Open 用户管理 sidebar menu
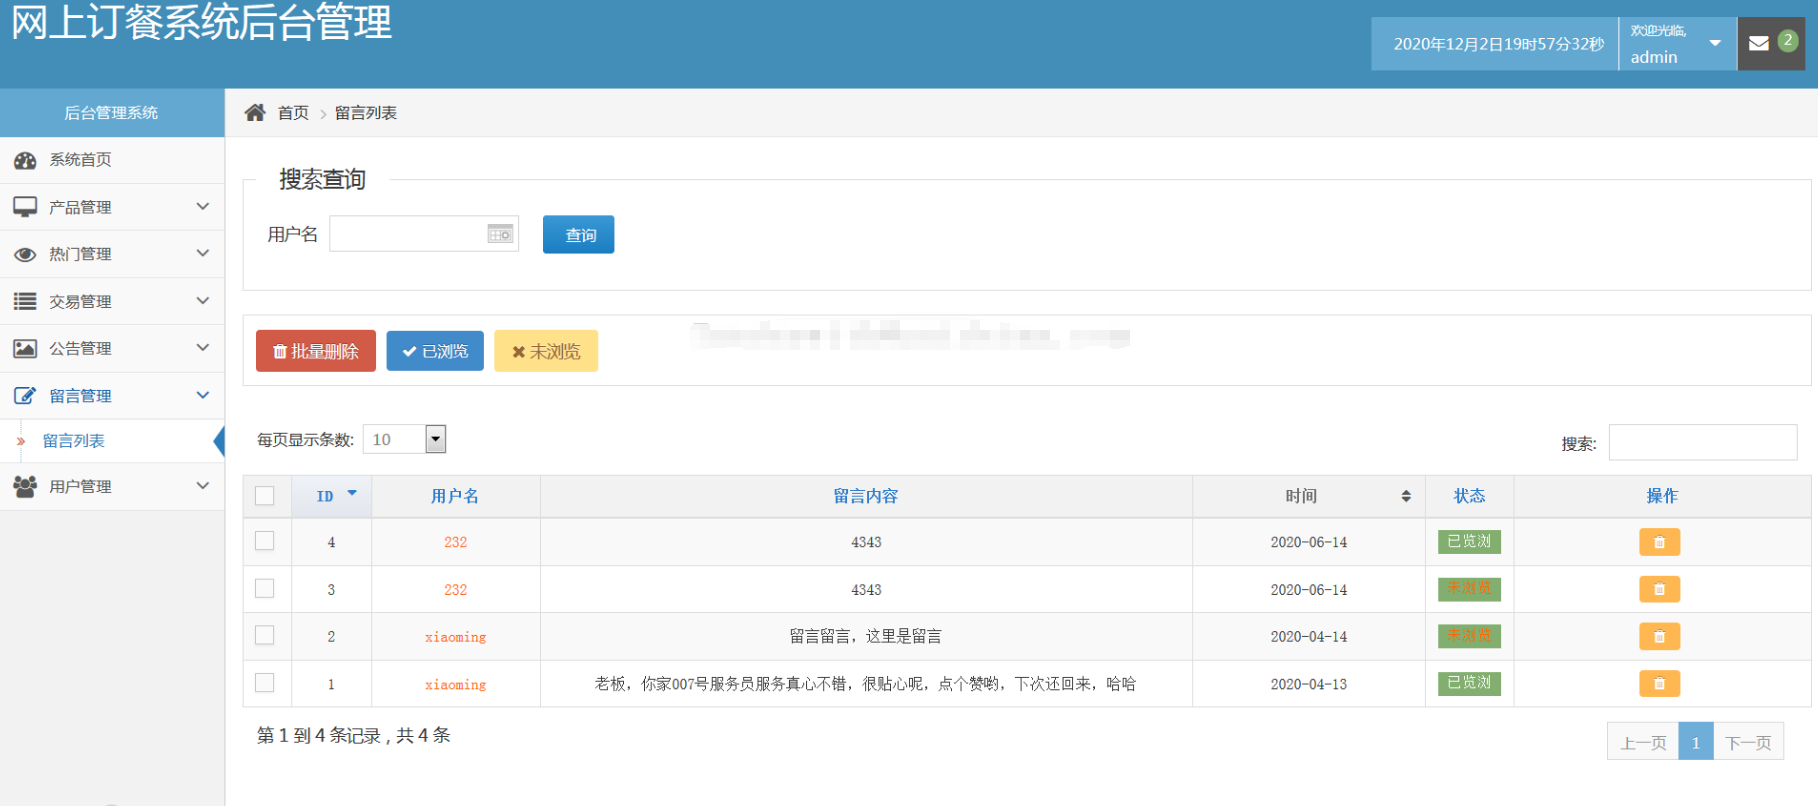 tap(112, 486)
